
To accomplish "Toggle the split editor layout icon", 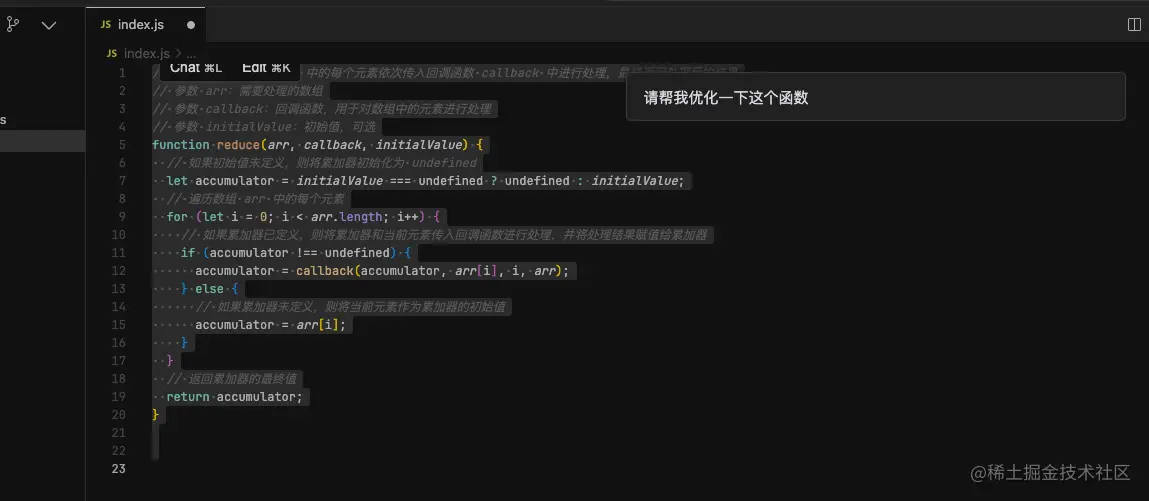I will point(1134,25).
